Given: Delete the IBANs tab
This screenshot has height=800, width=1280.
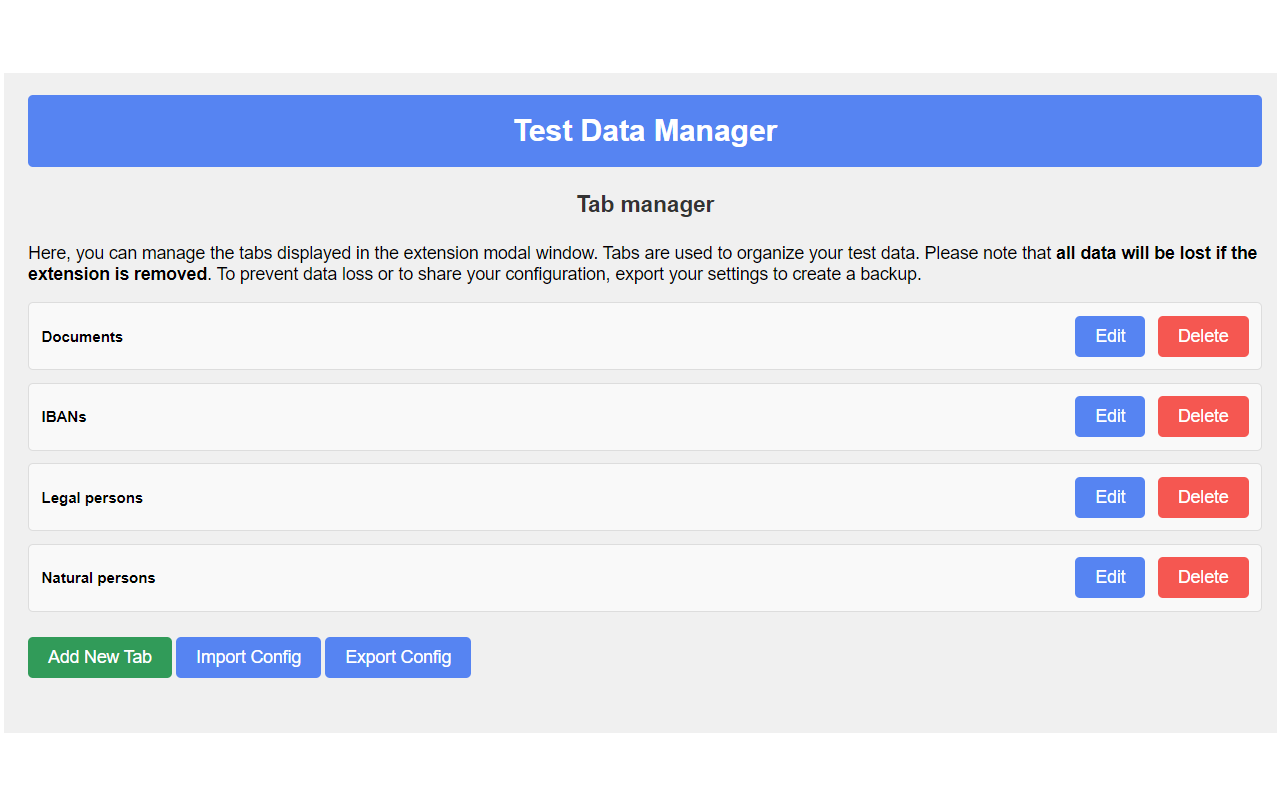Looking at the screenshot, I should point(1203,416).
